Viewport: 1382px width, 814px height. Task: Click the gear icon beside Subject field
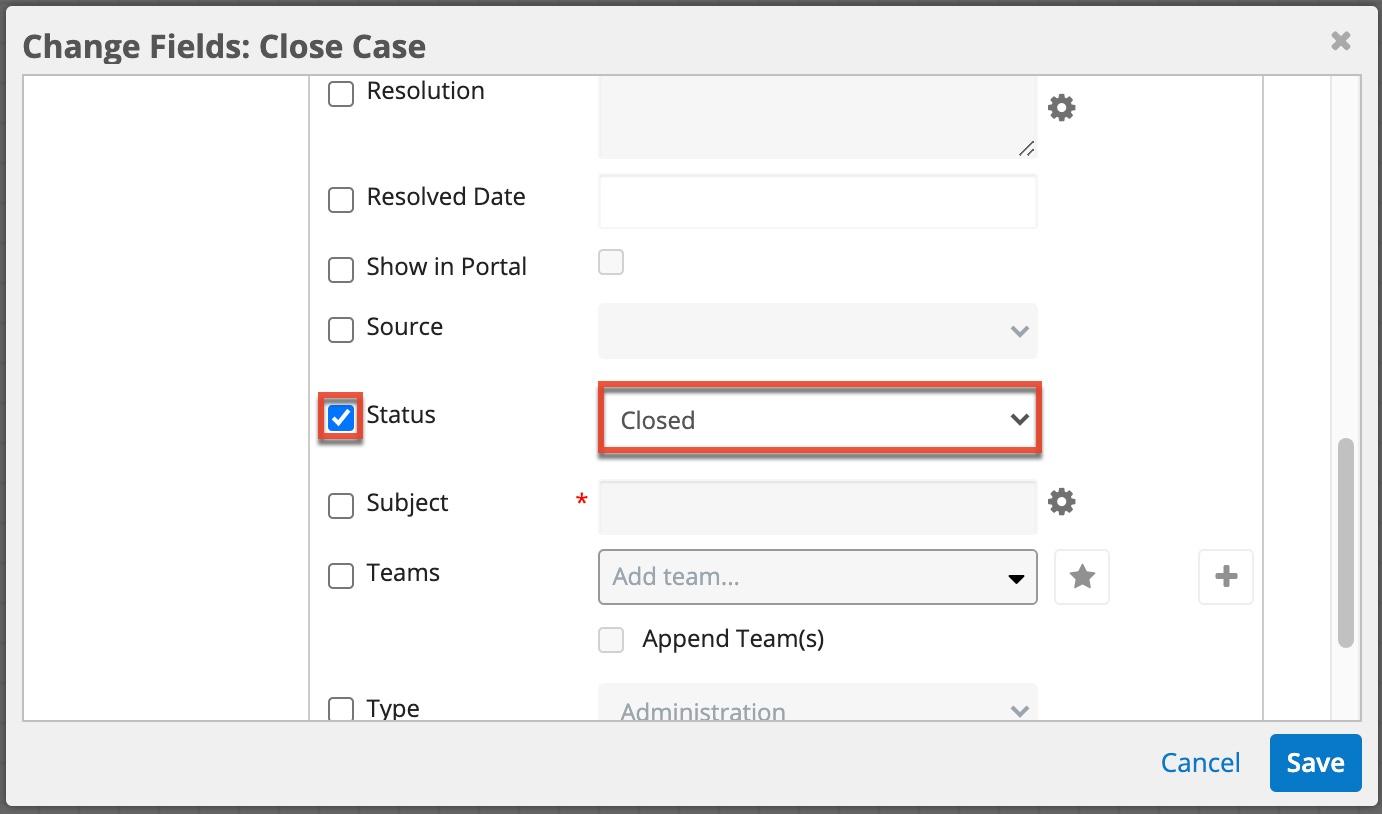(x=1061, y=501)
